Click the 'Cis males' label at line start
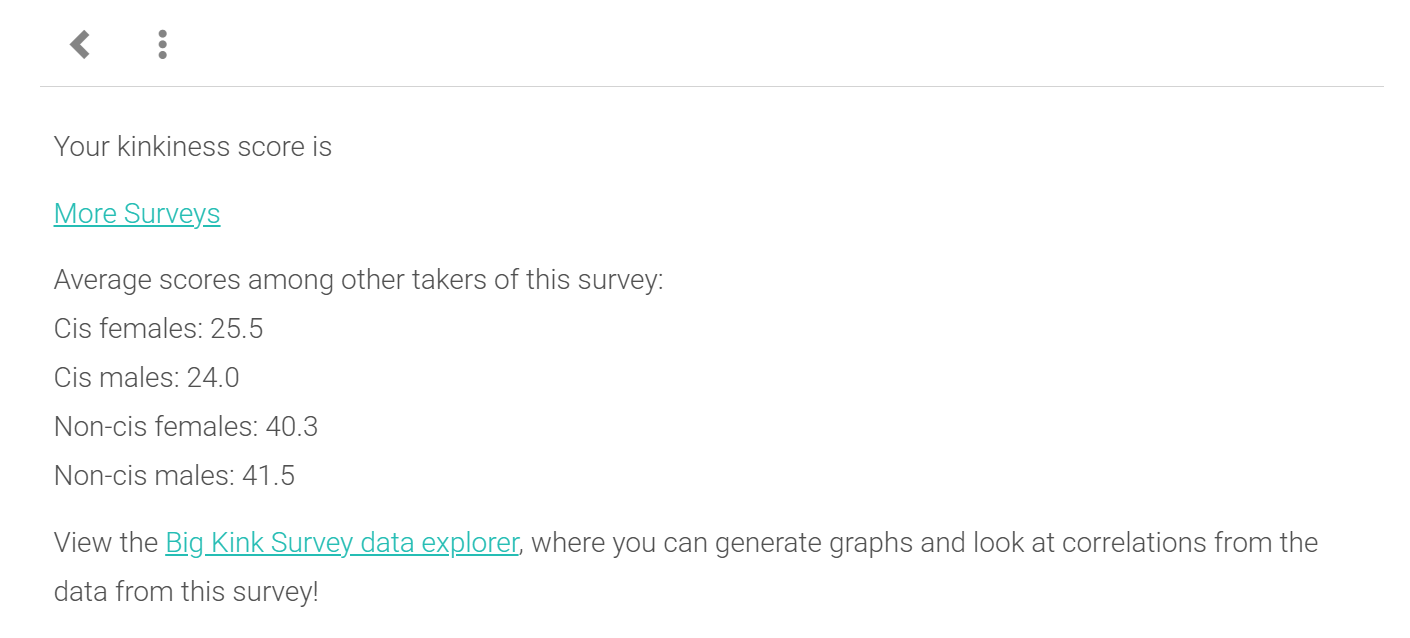 [x=115, y=378]
